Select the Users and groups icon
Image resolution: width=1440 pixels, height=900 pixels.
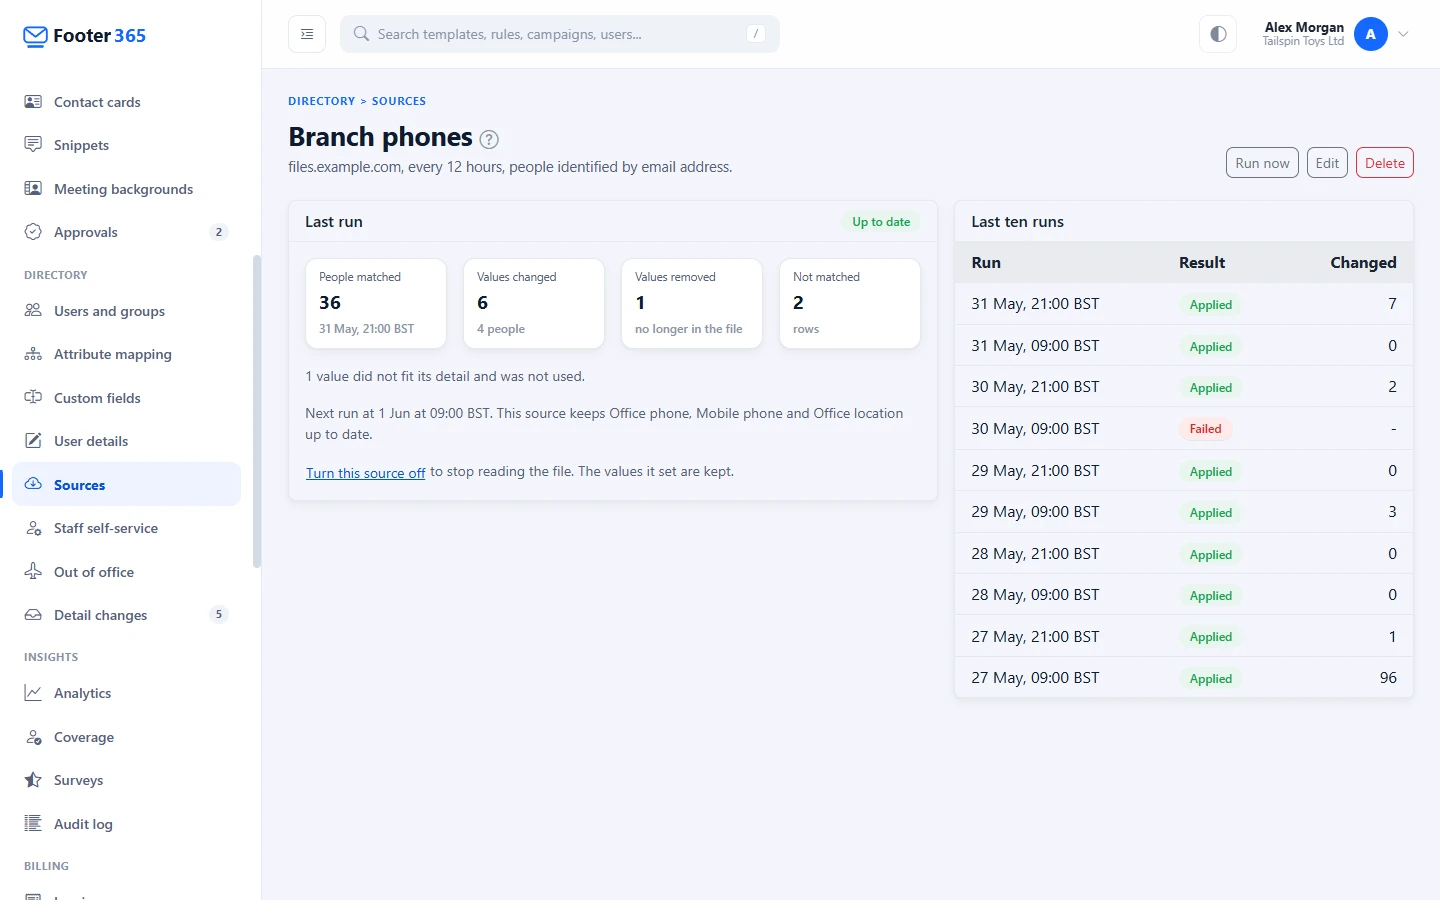[33, 311]
